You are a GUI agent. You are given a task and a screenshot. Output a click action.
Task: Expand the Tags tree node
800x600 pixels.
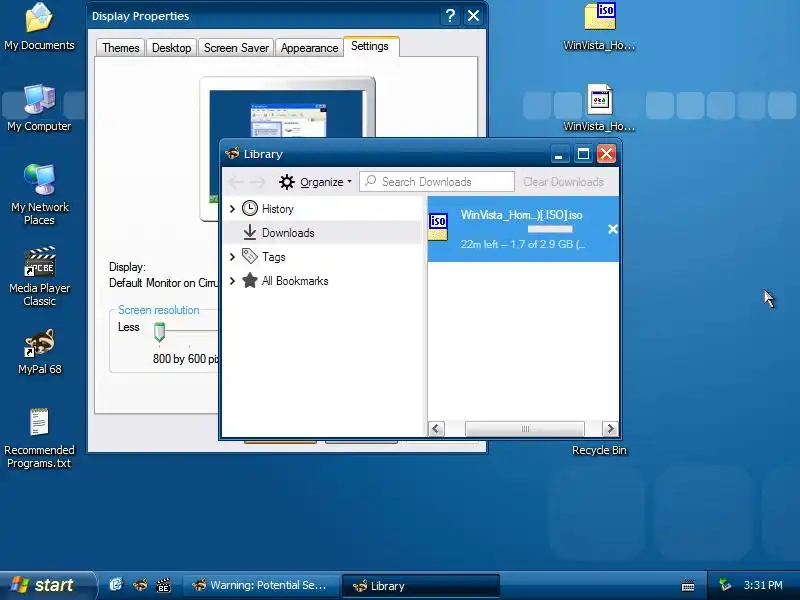[232, 256]
